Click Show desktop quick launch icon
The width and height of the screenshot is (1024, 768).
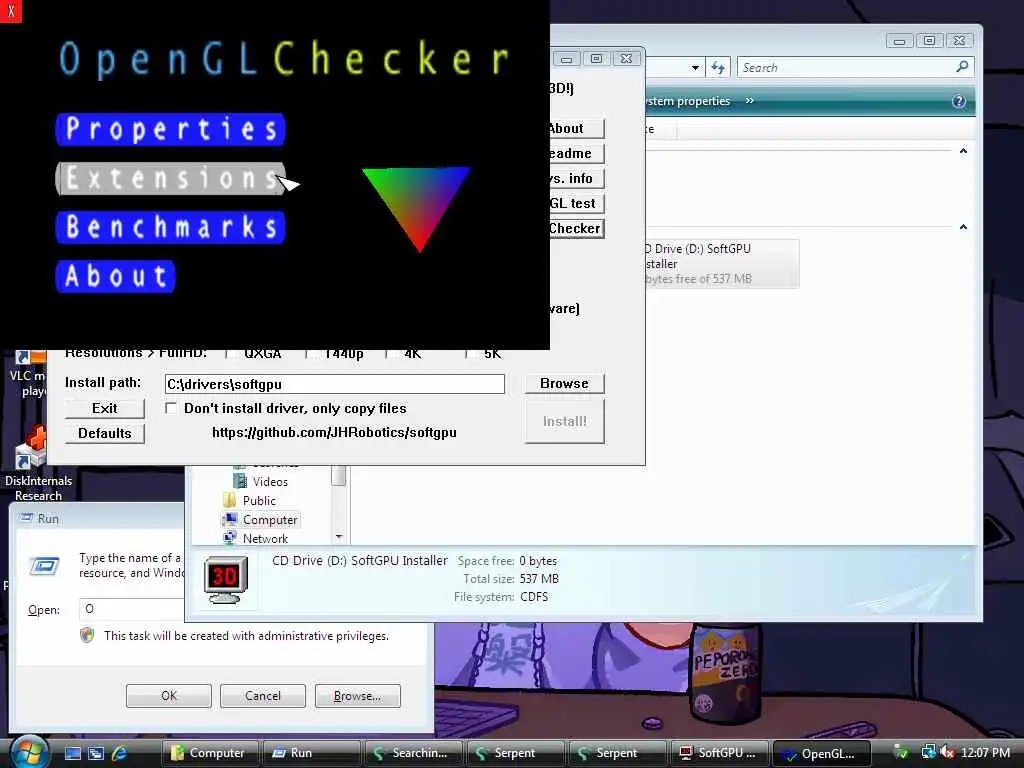tap(72, 753)
